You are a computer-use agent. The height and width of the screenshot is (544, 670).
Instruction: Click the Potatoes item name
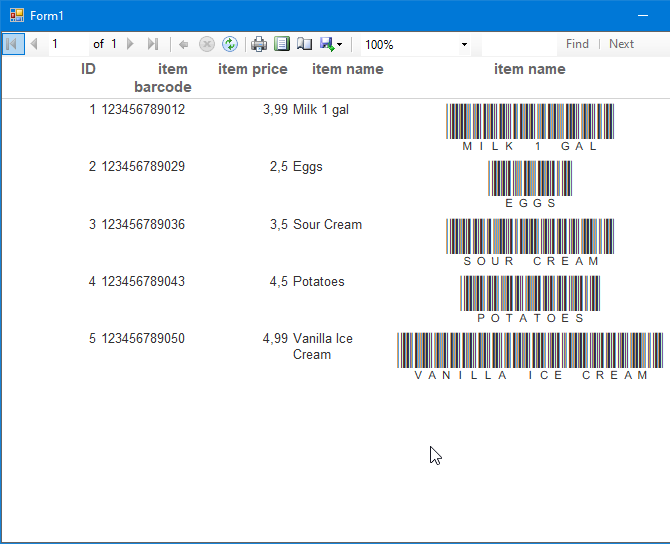pyautogui.click(x=318, y=281)
